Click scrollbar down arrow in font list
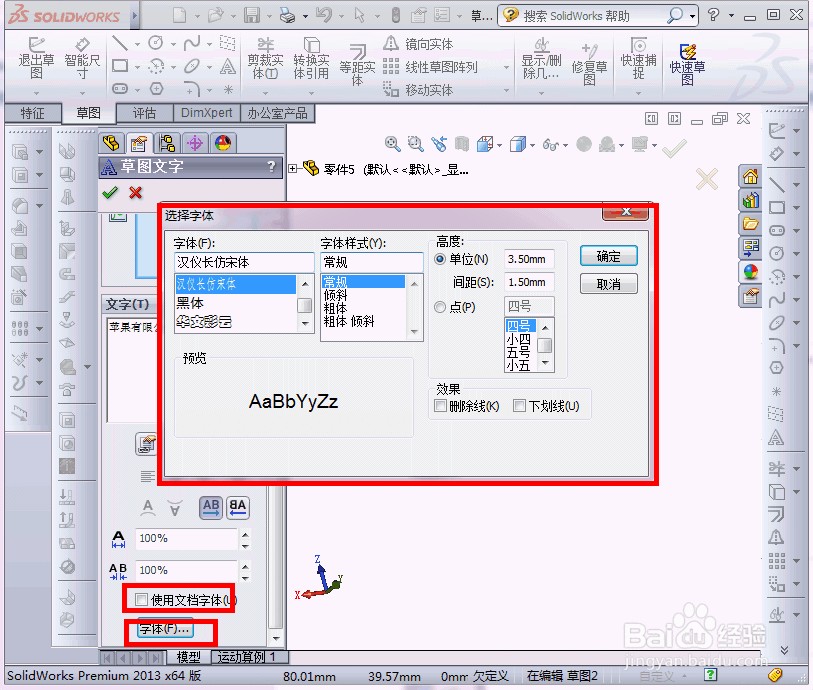813x690 pixels. click(305, 323)
